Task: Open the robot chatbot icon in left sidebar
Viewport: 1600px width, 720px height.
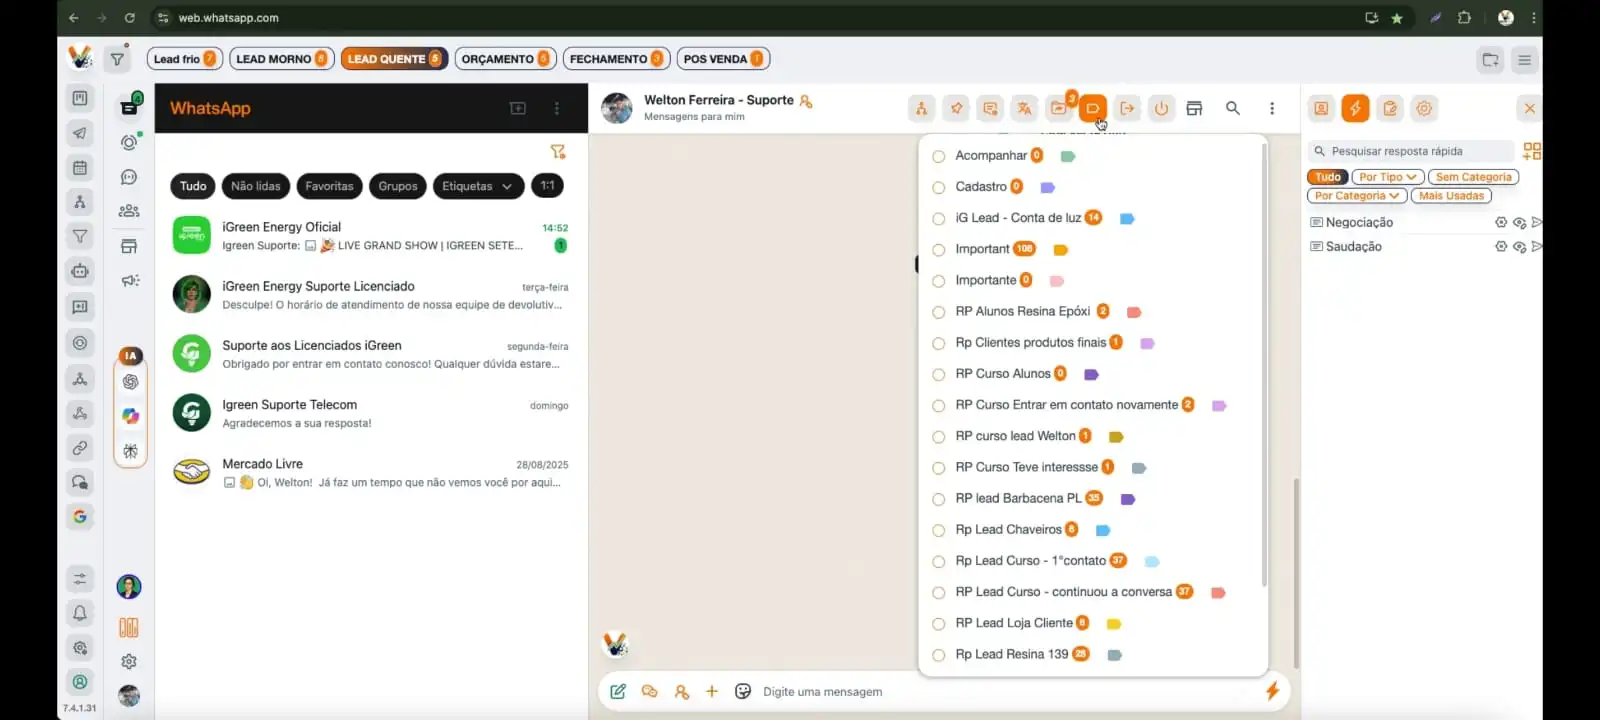Action: pos(80,271)
